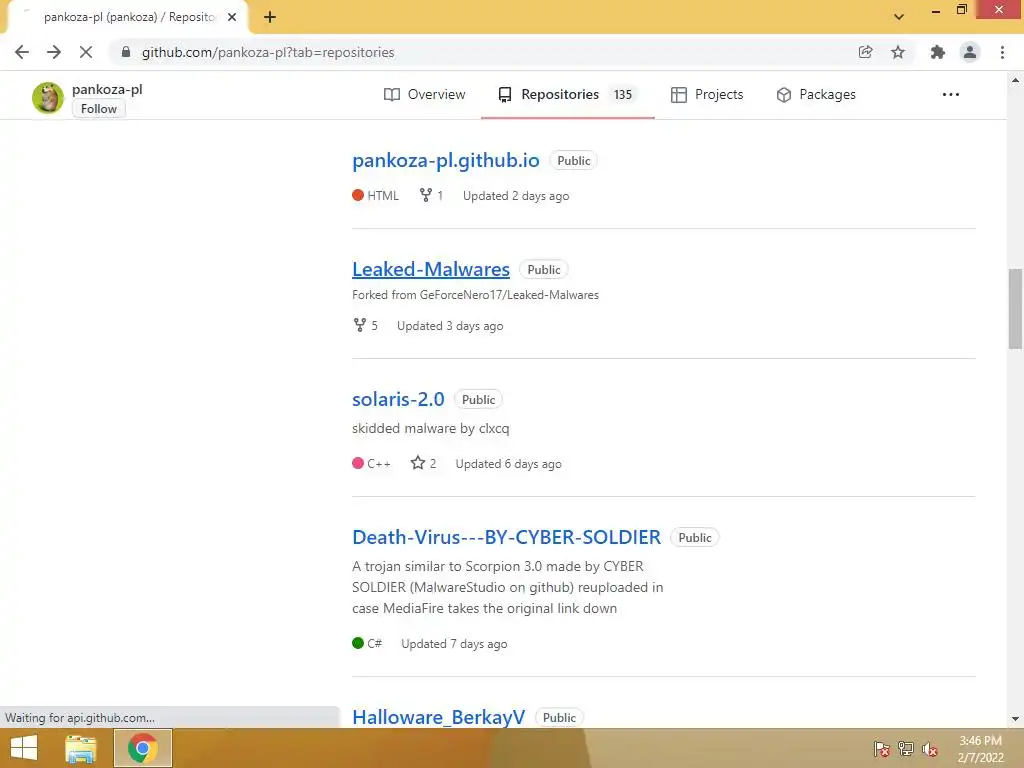Click the HTML language color dot
The width and height of the screenshot is (1024, 768).
pos(358,195)
